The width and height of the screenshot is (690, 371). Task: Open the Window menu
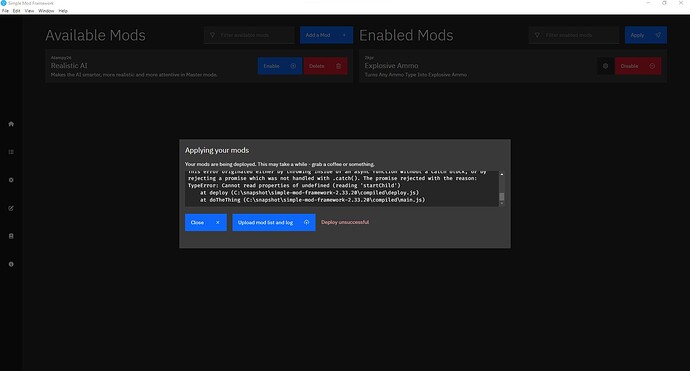[46, 11]
